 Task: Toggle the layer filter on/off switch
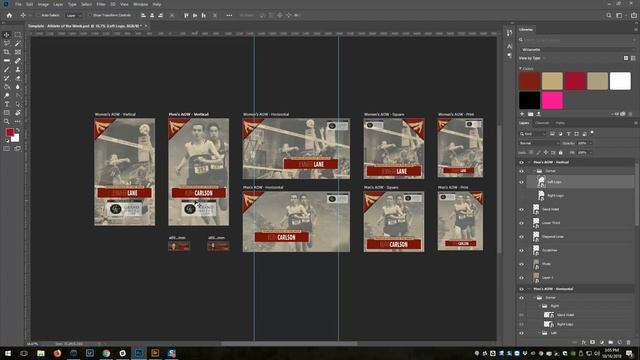pyautogui.click(x=592, y=133)
